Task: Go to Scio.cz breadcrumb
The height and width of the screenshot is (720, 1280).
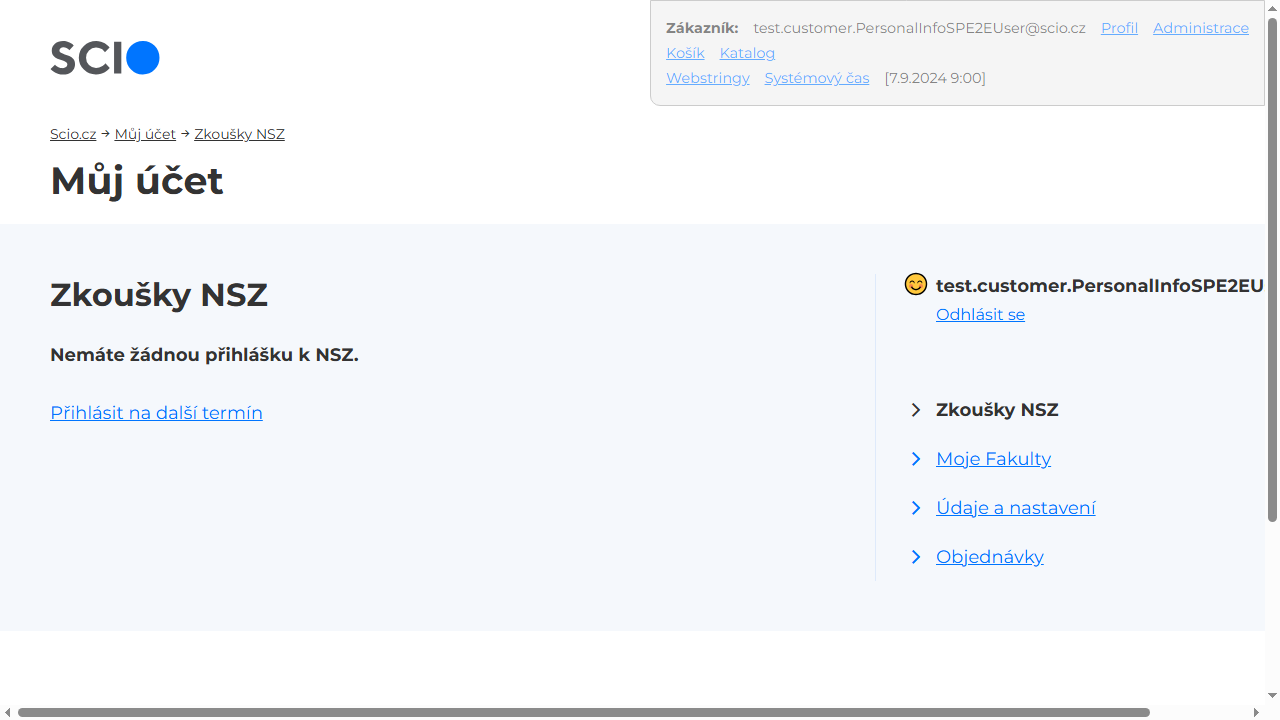Action: (73, 134)
